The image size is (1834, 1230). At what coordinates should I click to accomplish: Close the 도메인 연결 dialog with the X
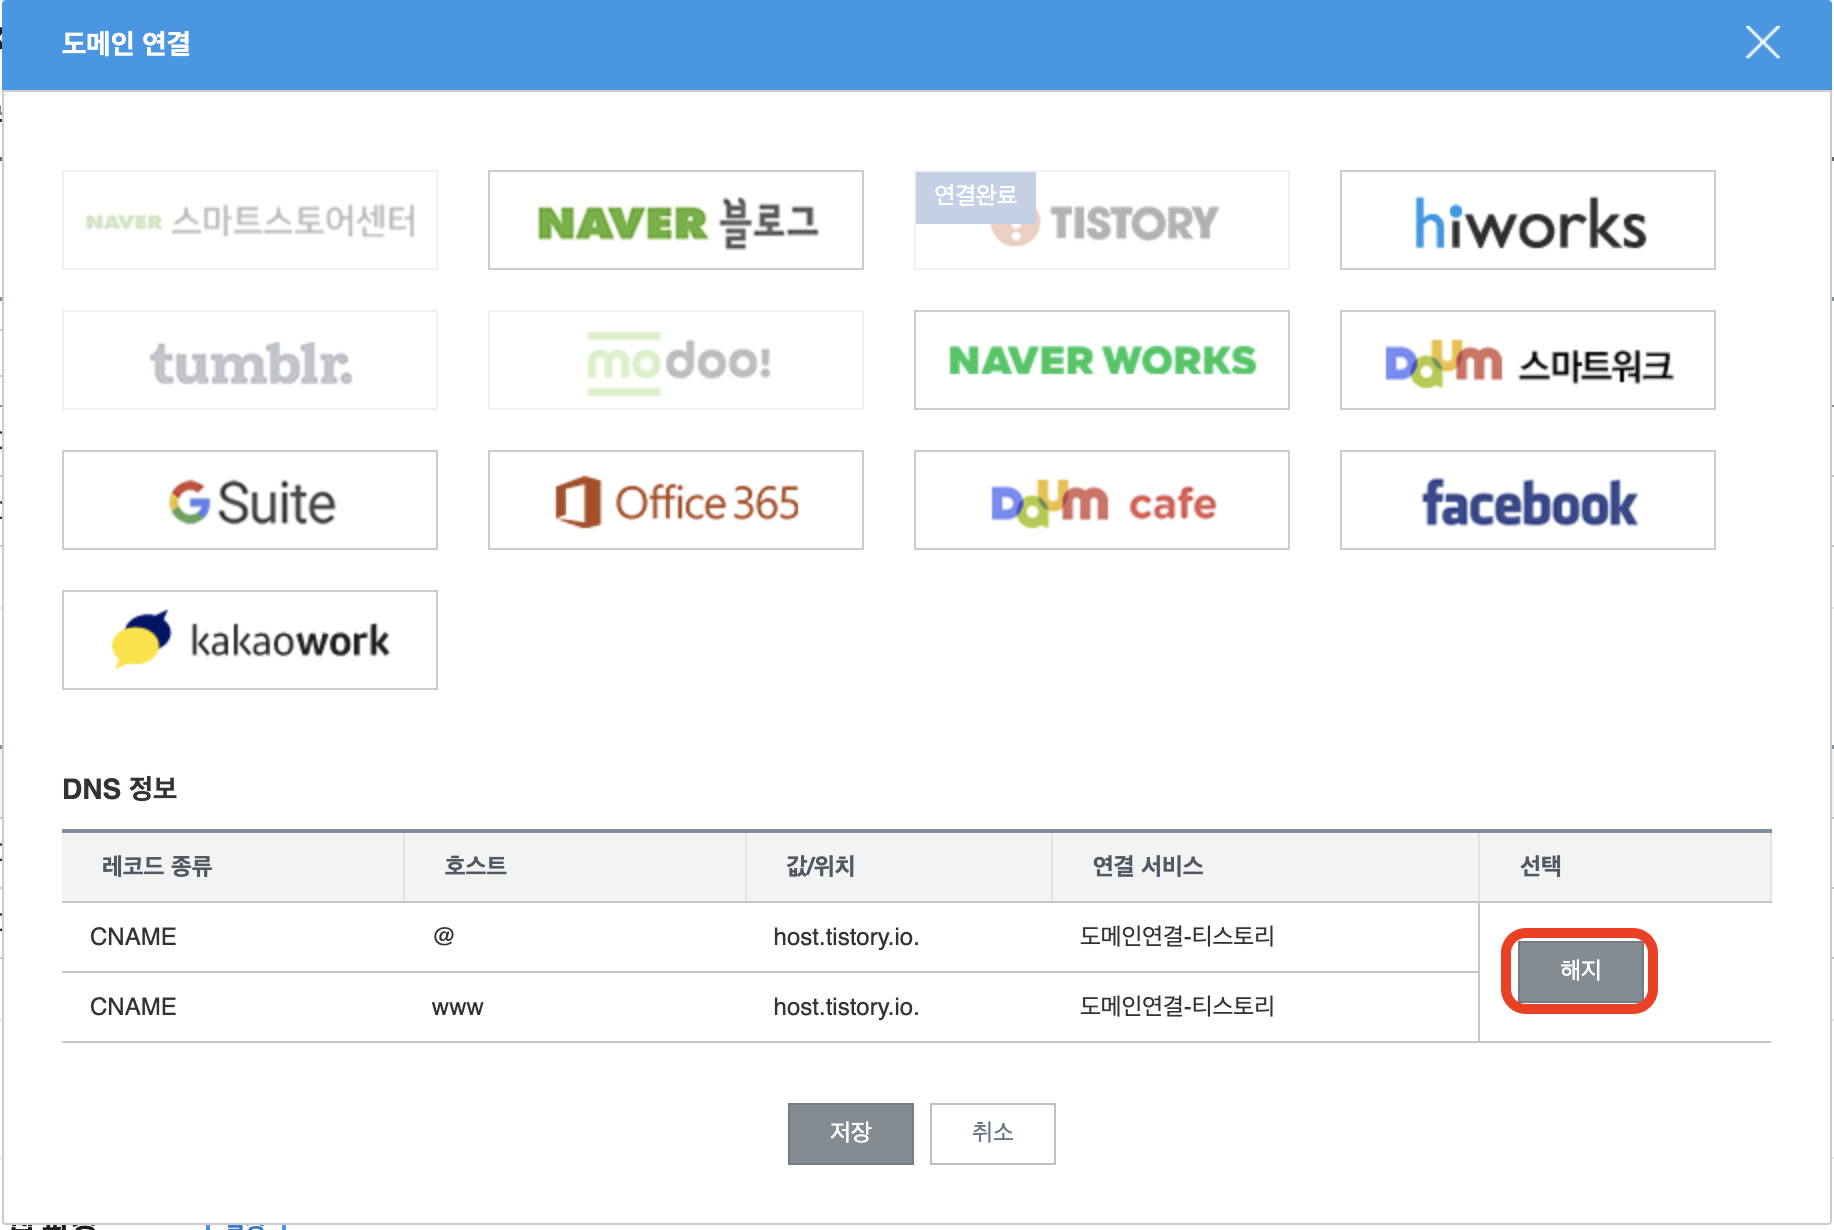1762,42
